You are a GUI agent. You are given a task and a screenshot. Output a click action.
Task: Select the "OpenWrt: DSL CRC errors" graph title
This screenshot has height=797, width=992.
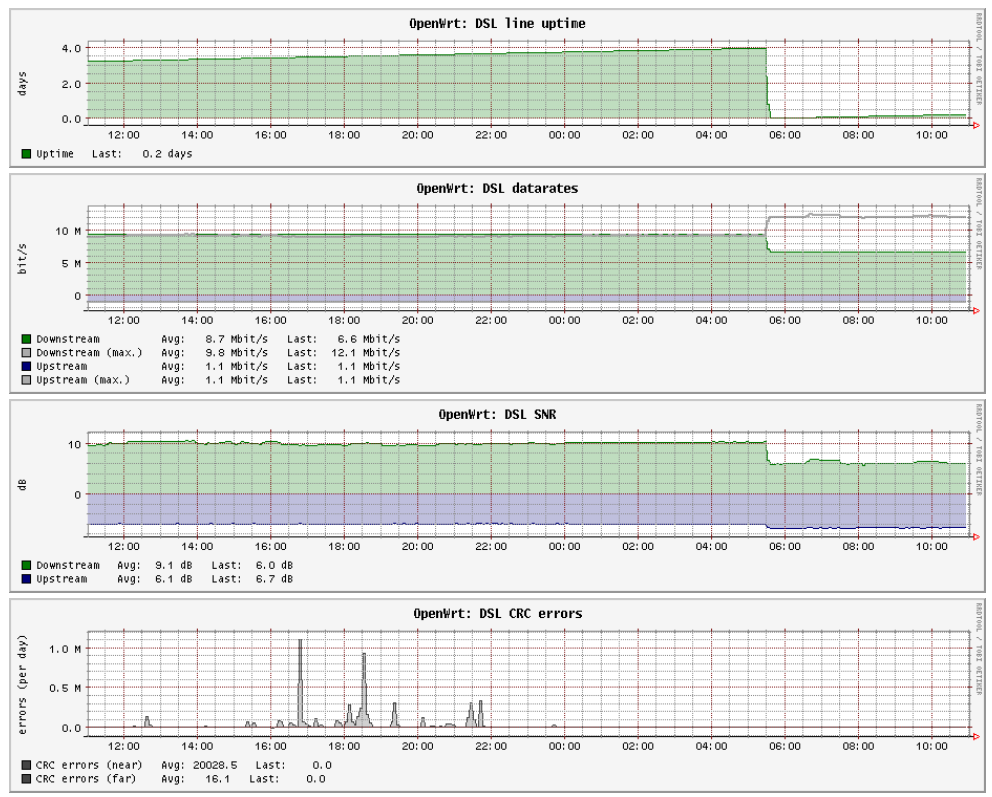[x=497, y=613]
